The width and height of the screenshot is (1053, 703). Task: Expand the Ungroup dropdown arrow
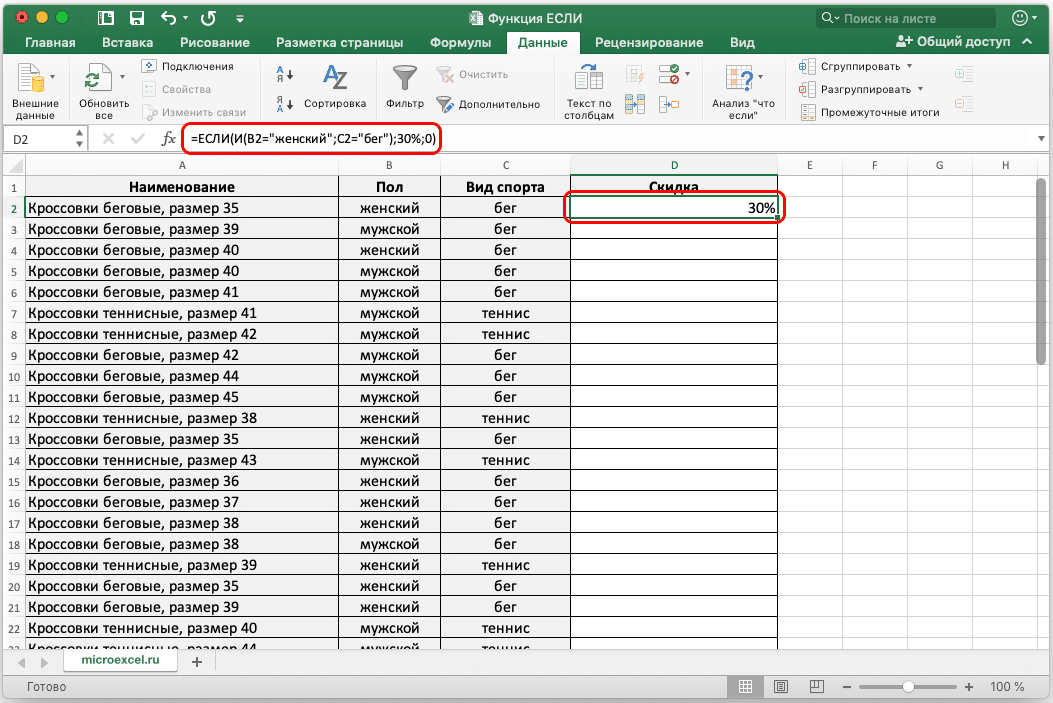click(x=920, y=89)
